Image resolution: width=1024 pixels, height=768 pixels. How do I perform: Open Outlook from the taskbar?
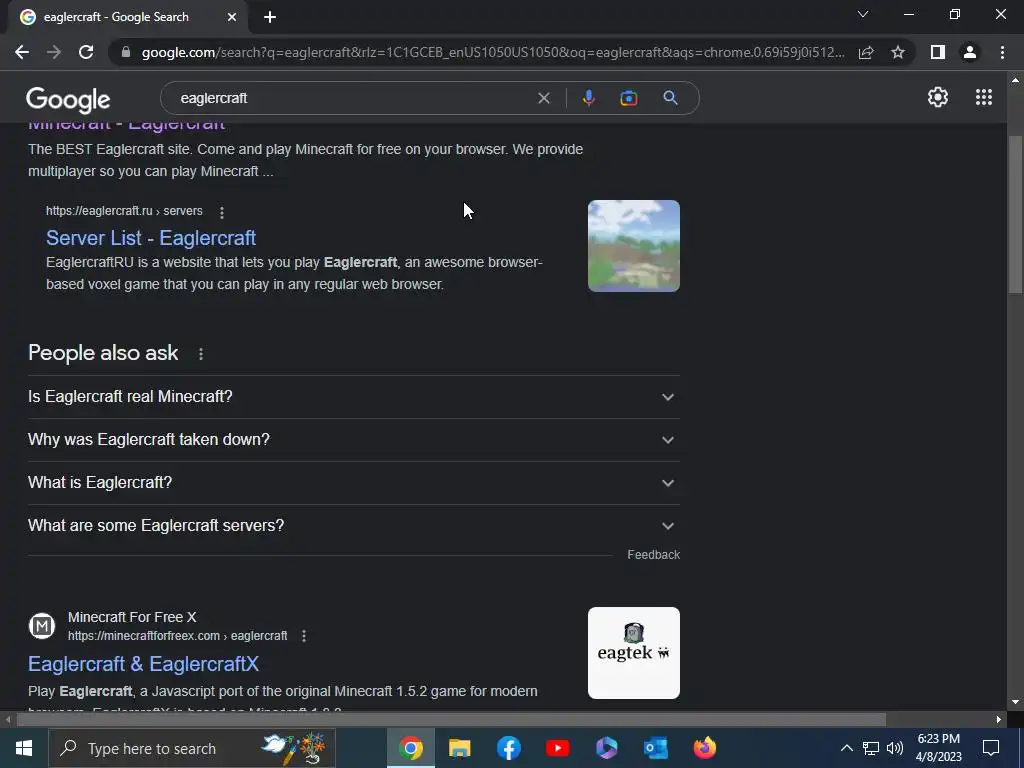click(x=656, y=748)
